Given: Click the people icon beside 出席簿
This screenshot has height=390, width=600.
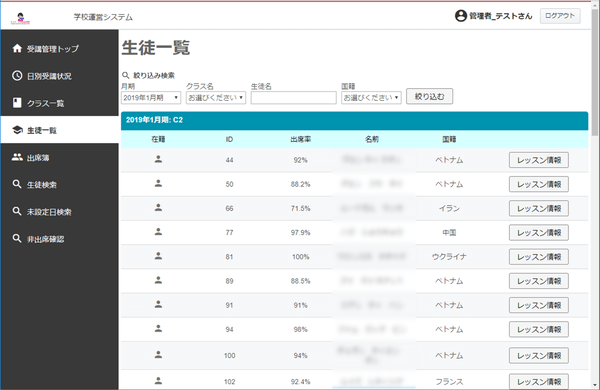Looking at the screenshot, I should pyautogui.click(x=17, y=157).
